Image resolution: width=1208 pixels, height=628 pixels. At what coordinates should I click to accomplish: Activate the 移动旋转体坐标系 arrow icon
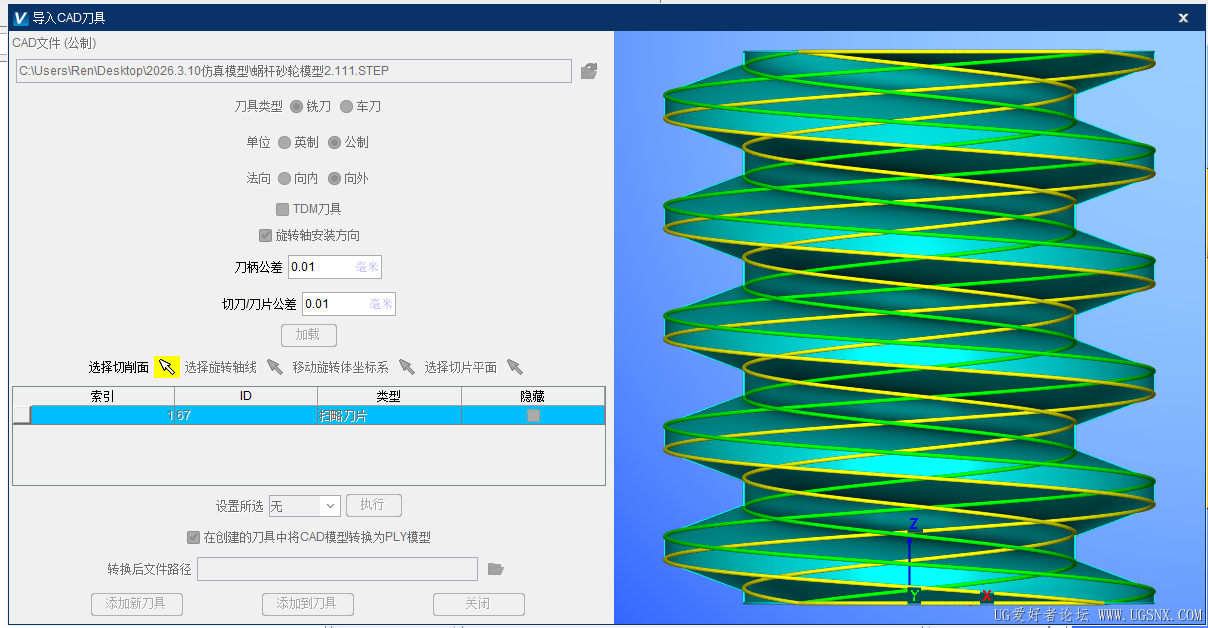pos(406,367)
